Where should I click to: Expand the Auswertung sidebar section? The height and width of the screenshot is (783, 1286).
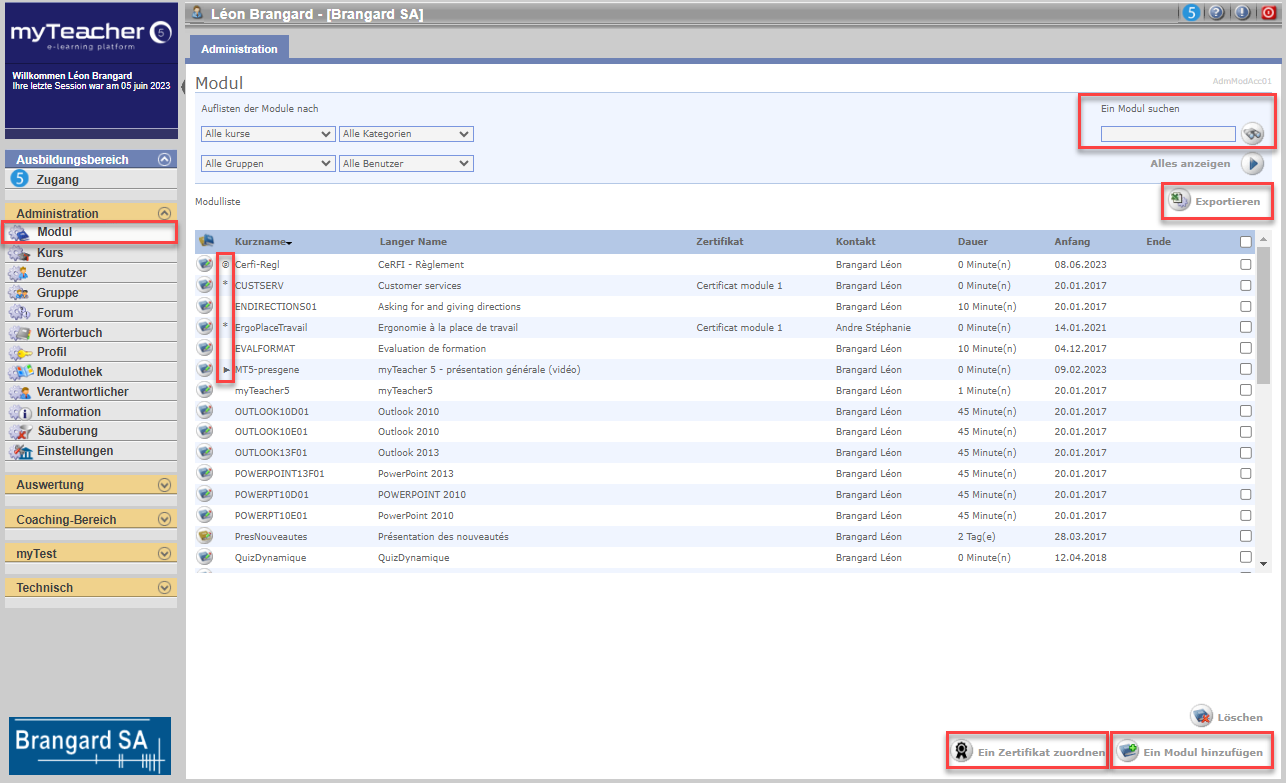[x=165, y=485]
